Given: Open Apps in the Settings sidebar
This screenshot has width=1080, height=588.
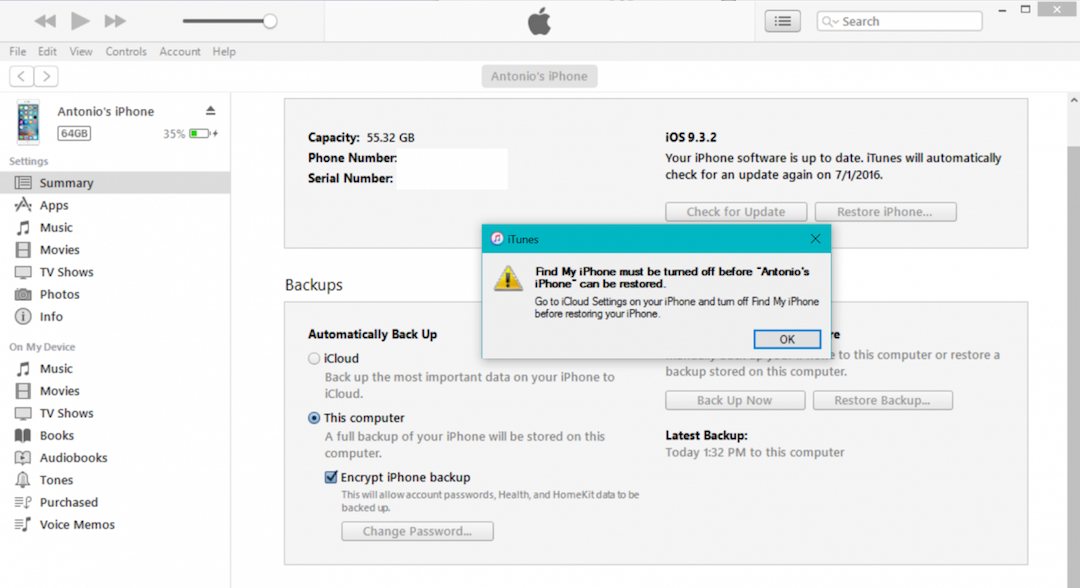Looking at the screenshot, I should pyautogui.click(x=54, y=205).
